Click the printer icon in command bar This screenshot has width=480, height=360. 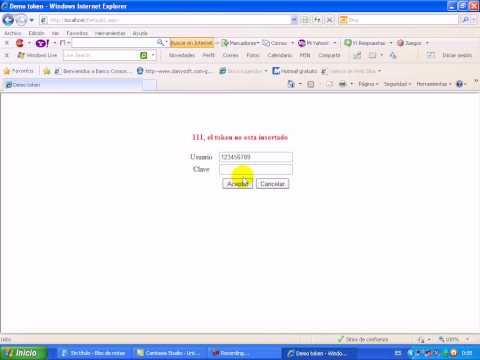pyautogui.click(x=342, y=84)
